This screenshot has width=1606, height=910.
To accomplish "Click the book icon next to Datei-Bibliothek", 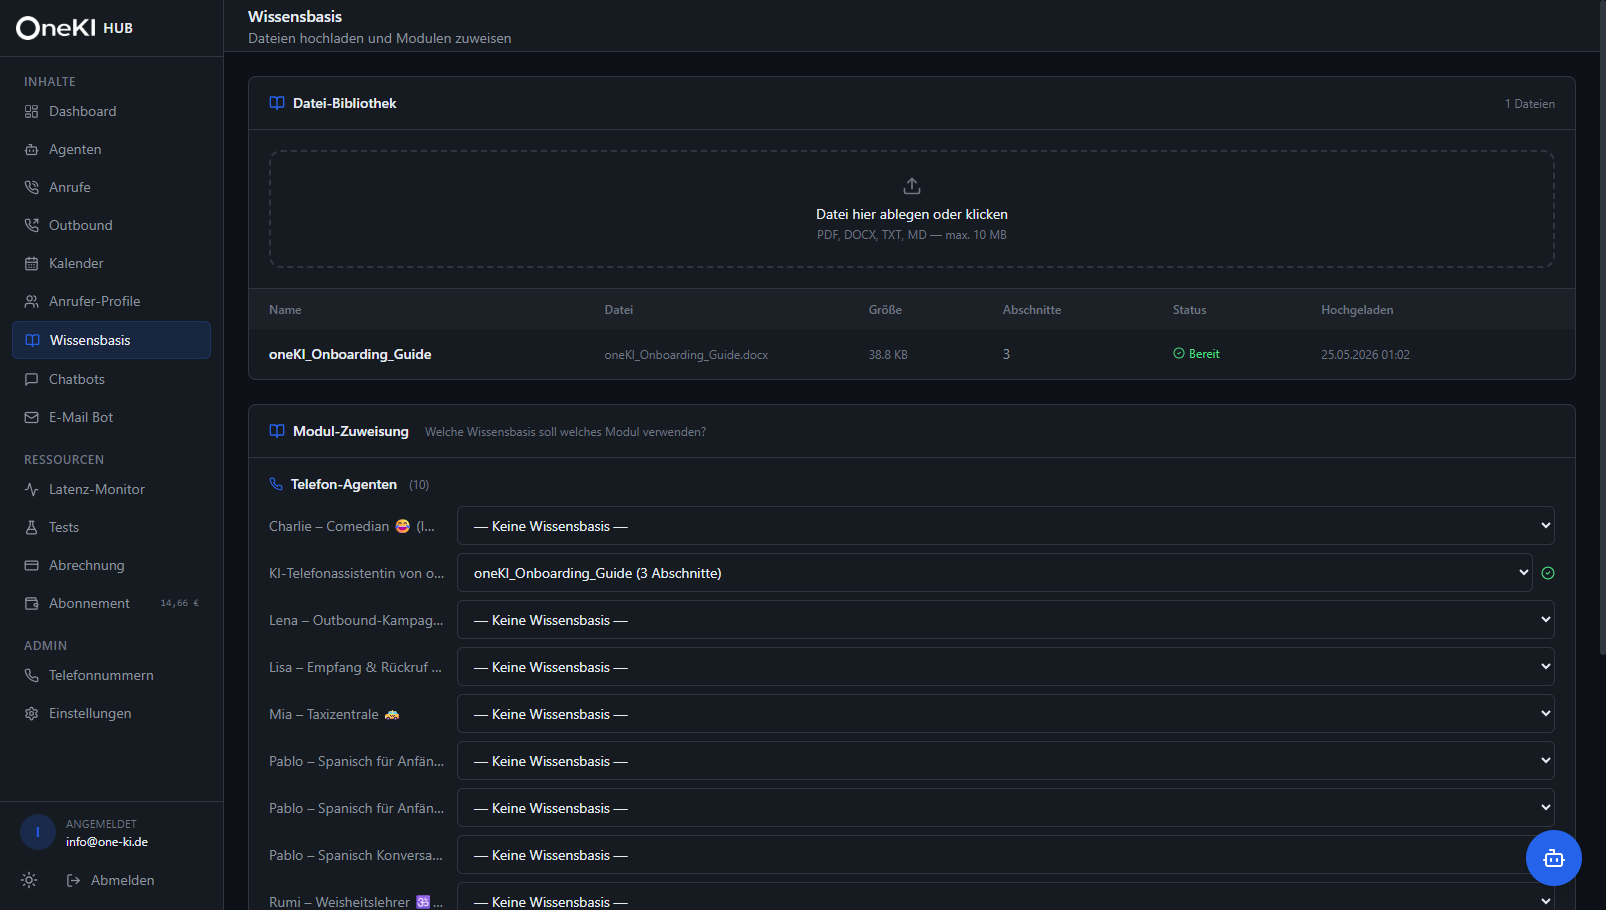I will point(277,103).
